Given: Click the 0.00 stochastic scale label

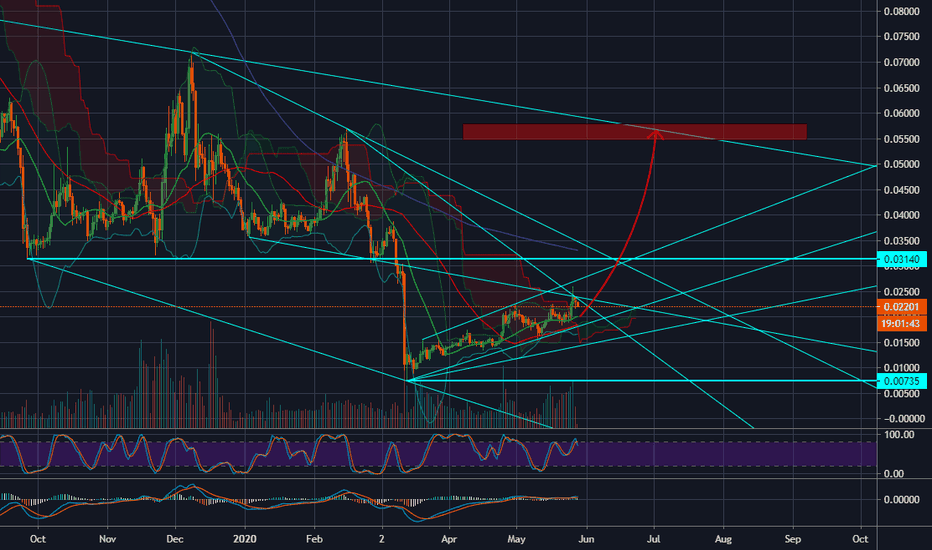Looking at the screenshot, I should (x=894, y=474).
